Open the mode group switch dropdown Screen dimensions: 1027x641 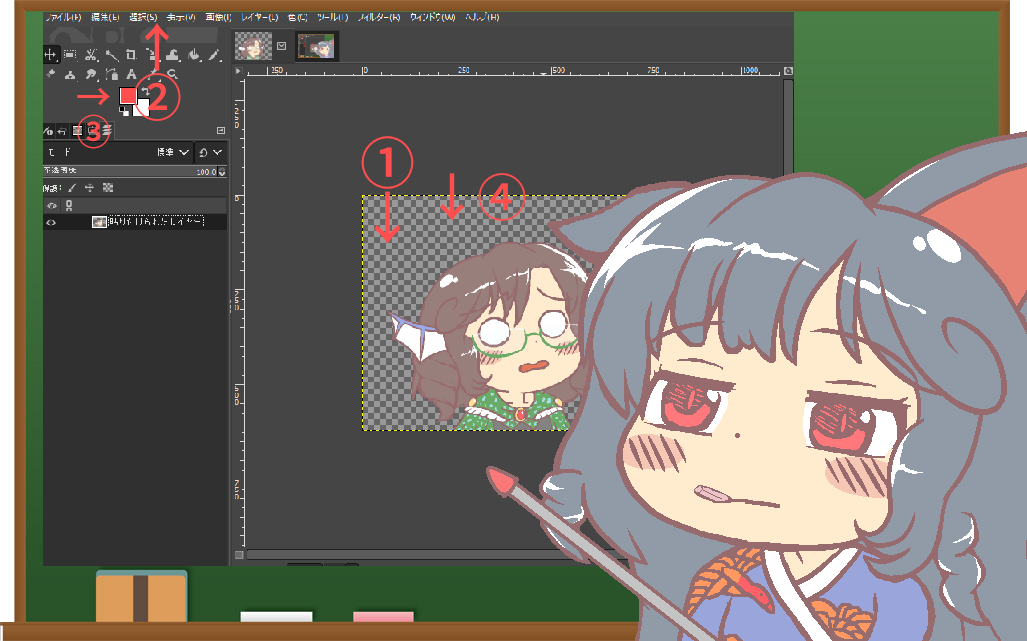tap(211, 152)
